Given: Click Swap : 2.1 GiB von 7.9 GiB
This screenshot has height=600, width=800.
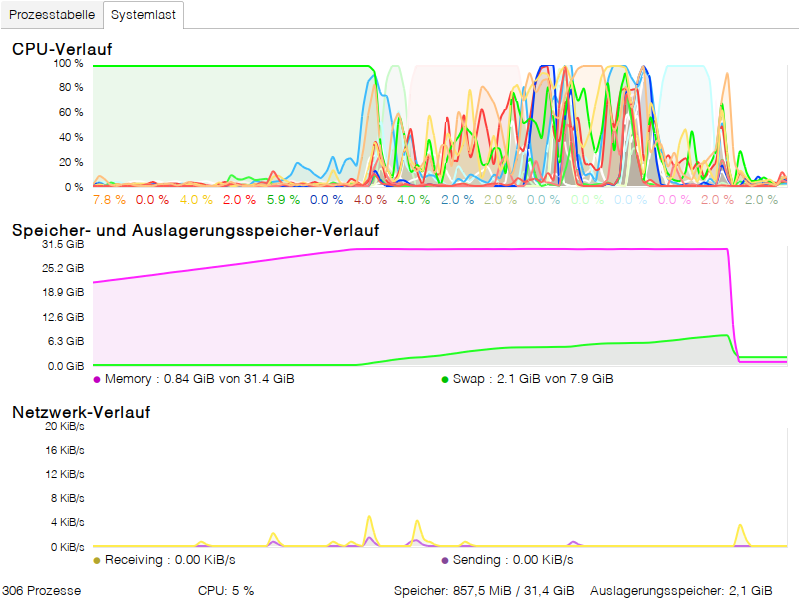Looking at the screenshot, I should click(x=533, y=379).
